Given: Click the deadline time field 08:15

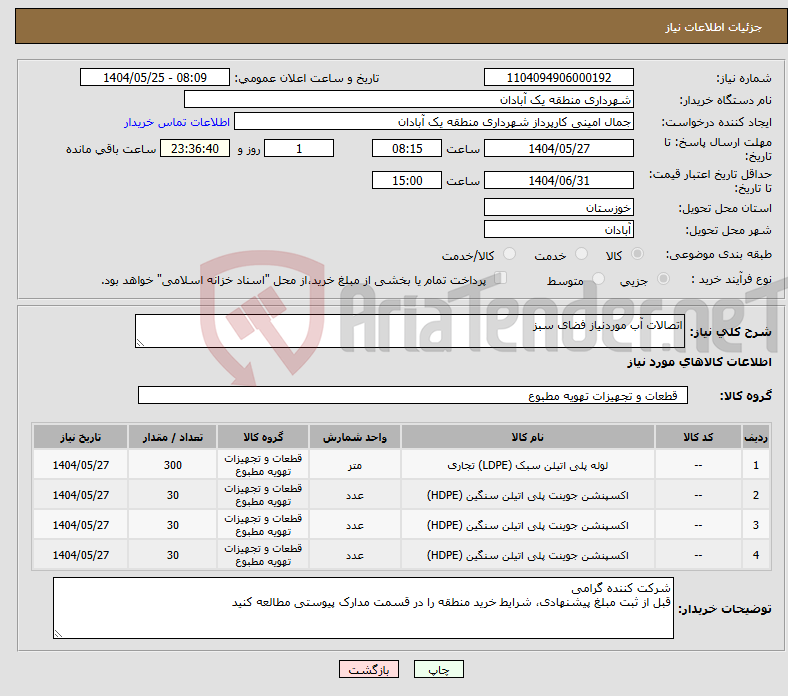Looking at the screenshot, I should (407, 148).
